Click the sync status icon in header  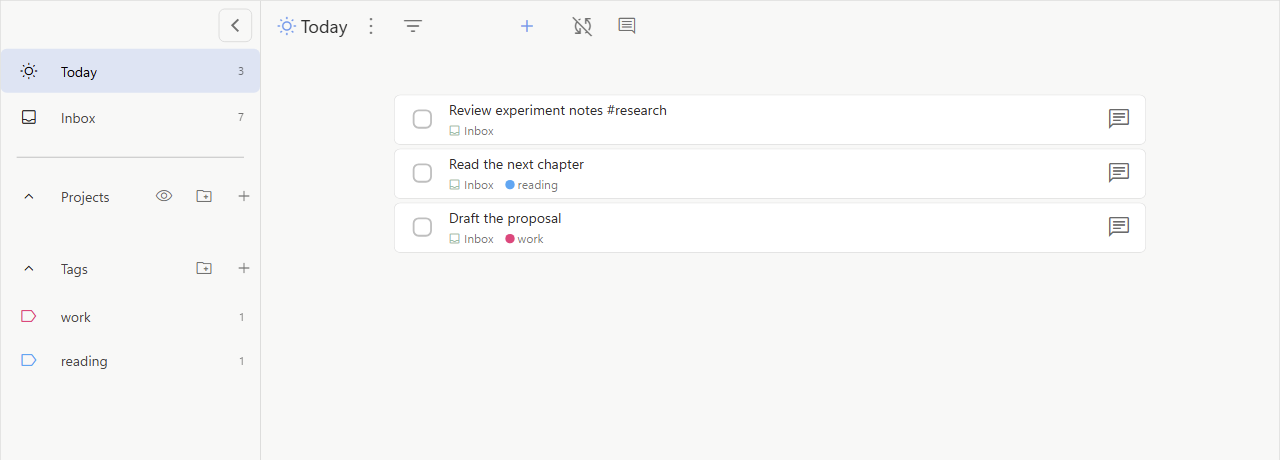pos(582,26)
